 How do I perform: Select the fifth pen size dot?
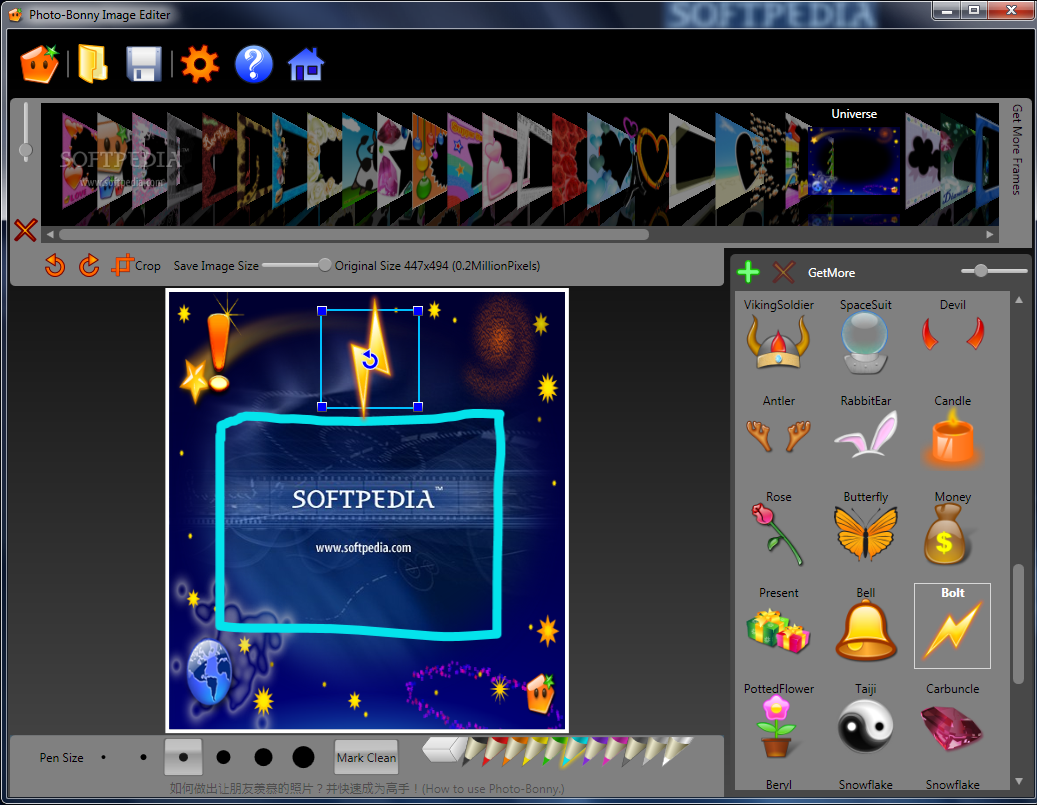[263, 757]
